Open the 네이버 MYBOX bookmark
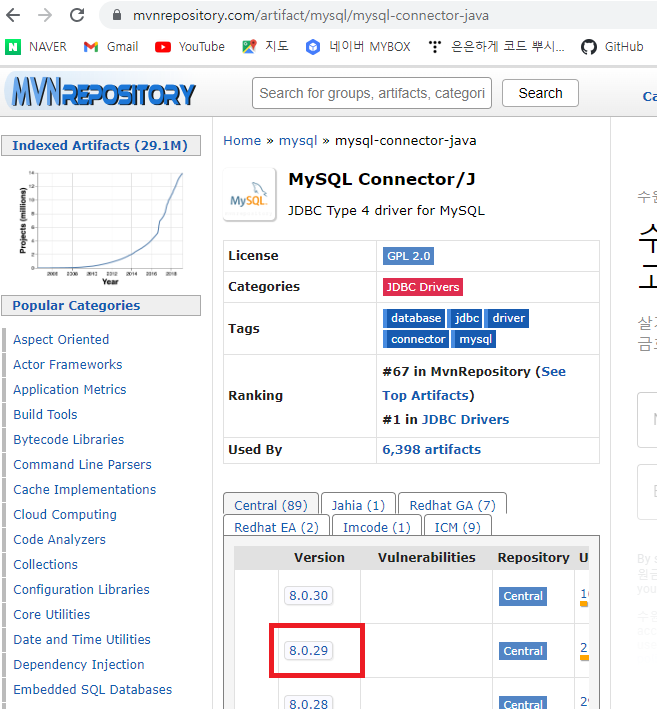657x709 pixels. click(358, 47)
